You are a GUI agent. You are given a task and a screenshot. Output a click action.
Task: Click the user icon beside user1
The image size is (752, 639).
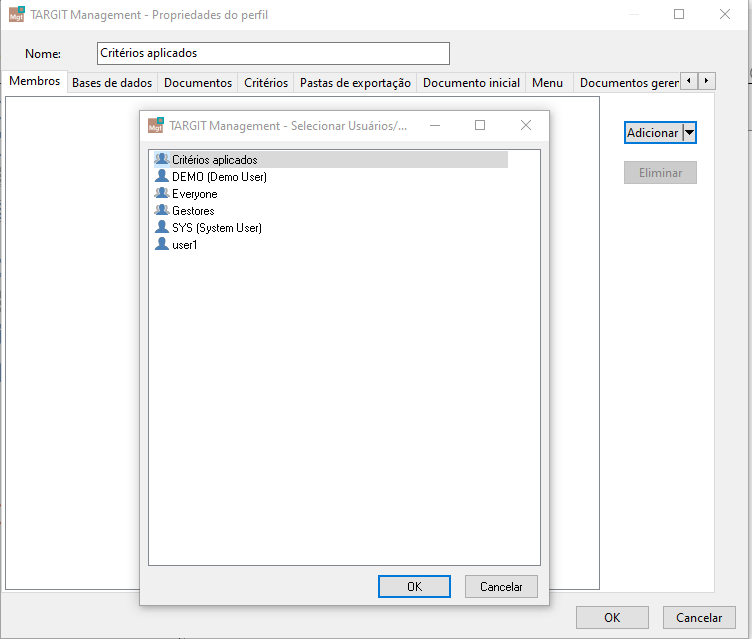tap(162, 244)
